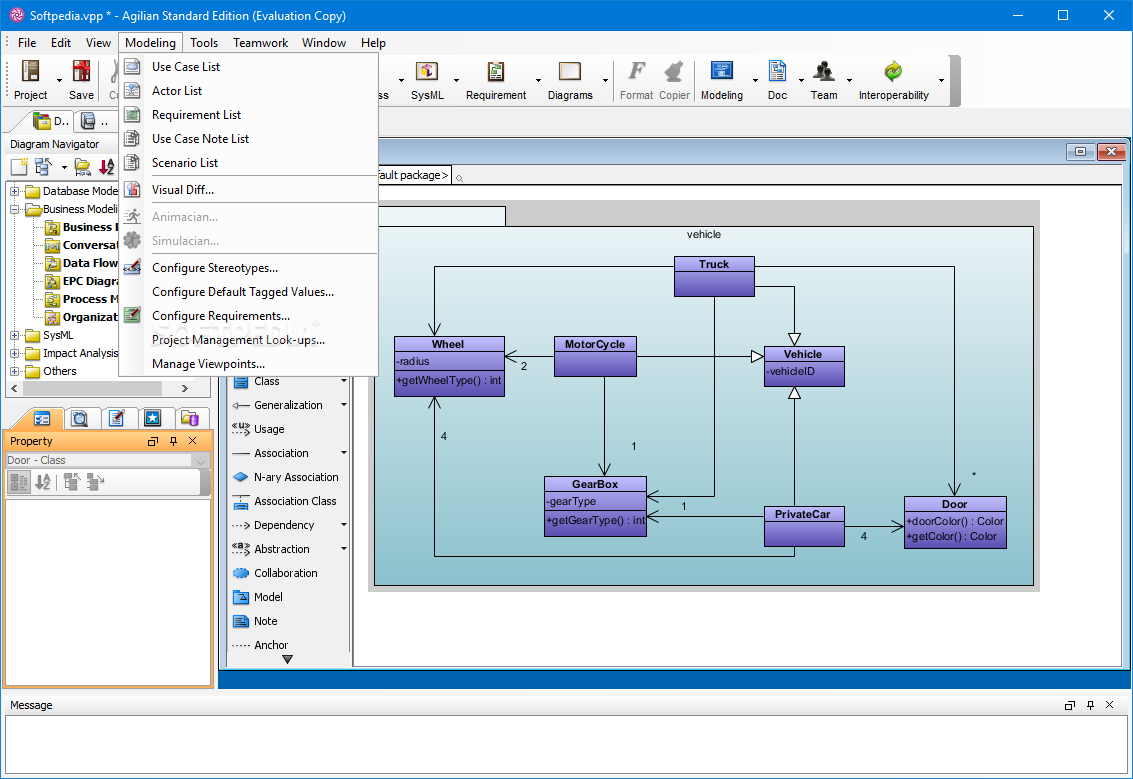The height and width of the screenshot is (779, 1133).
Task: Choose Requirement List from Modeling menu
Action: 249,115
